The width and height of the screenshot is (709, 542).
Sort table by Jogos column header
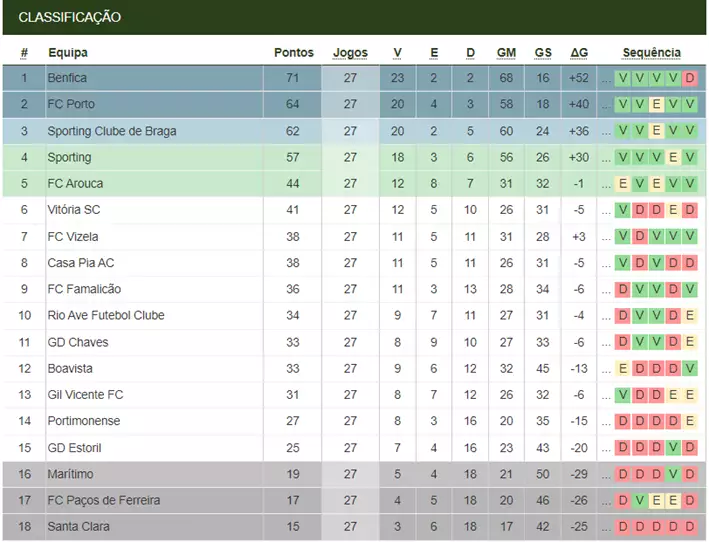point(350,53)
